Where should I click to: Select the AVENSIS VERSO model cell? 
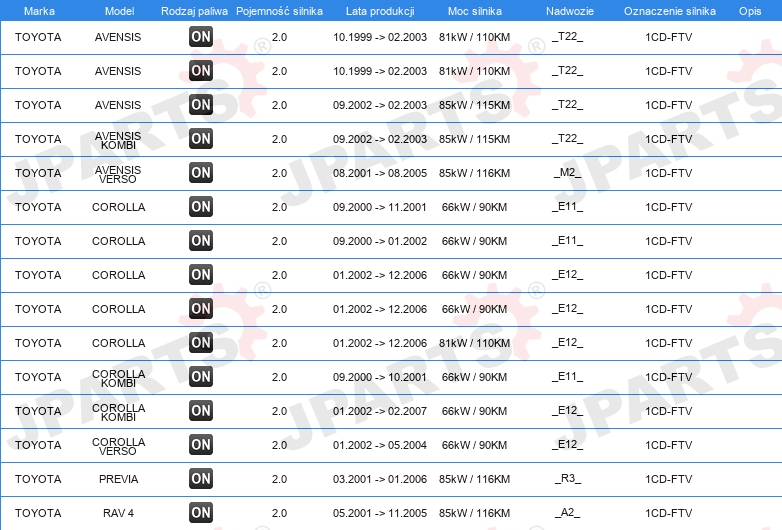coord(118,175)
